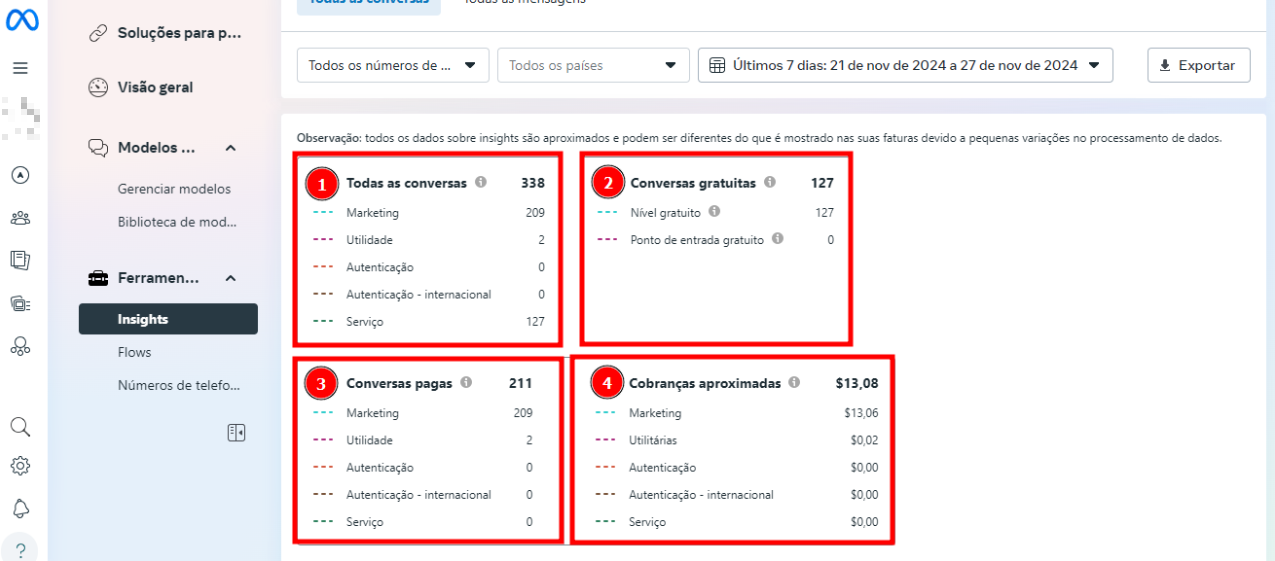Screen dimensions: 1275x561
Task: Open the settings gear icon
Action: pos(20,466)
